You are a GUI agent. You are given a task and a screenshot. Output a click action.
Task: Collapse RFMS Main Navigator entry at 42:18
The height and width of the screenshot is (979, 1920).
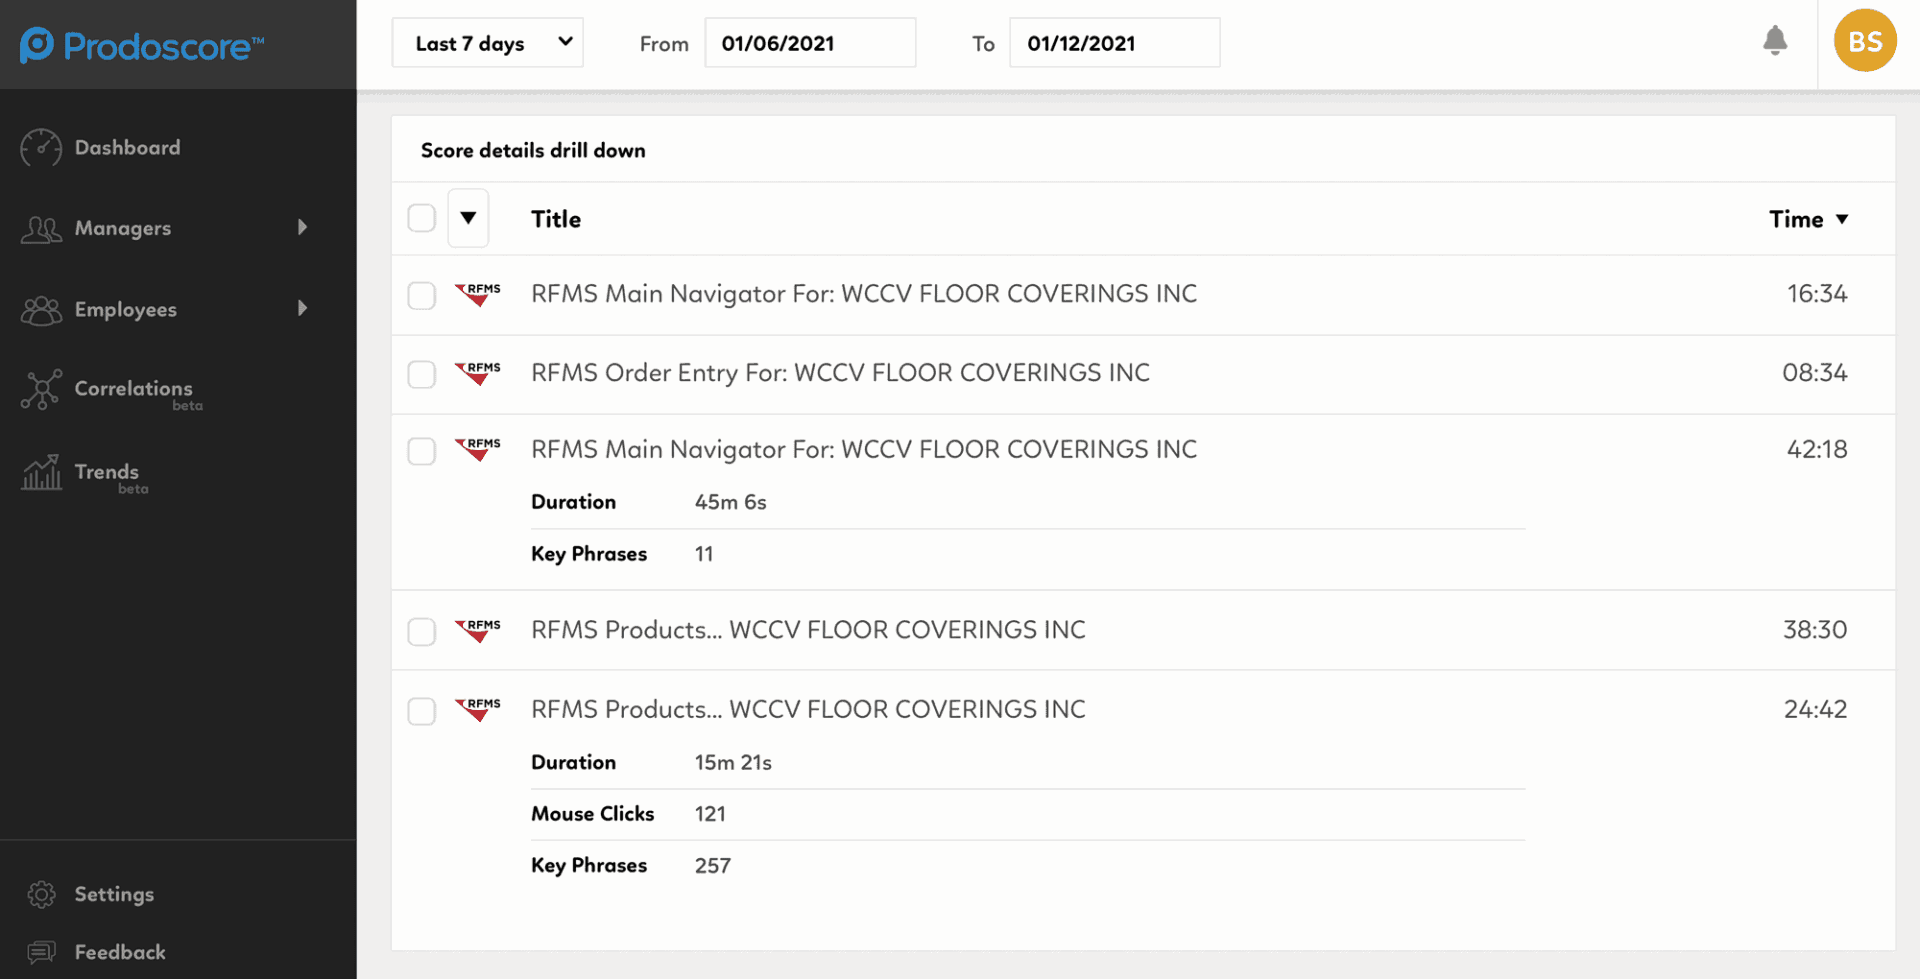click(864, 449)
